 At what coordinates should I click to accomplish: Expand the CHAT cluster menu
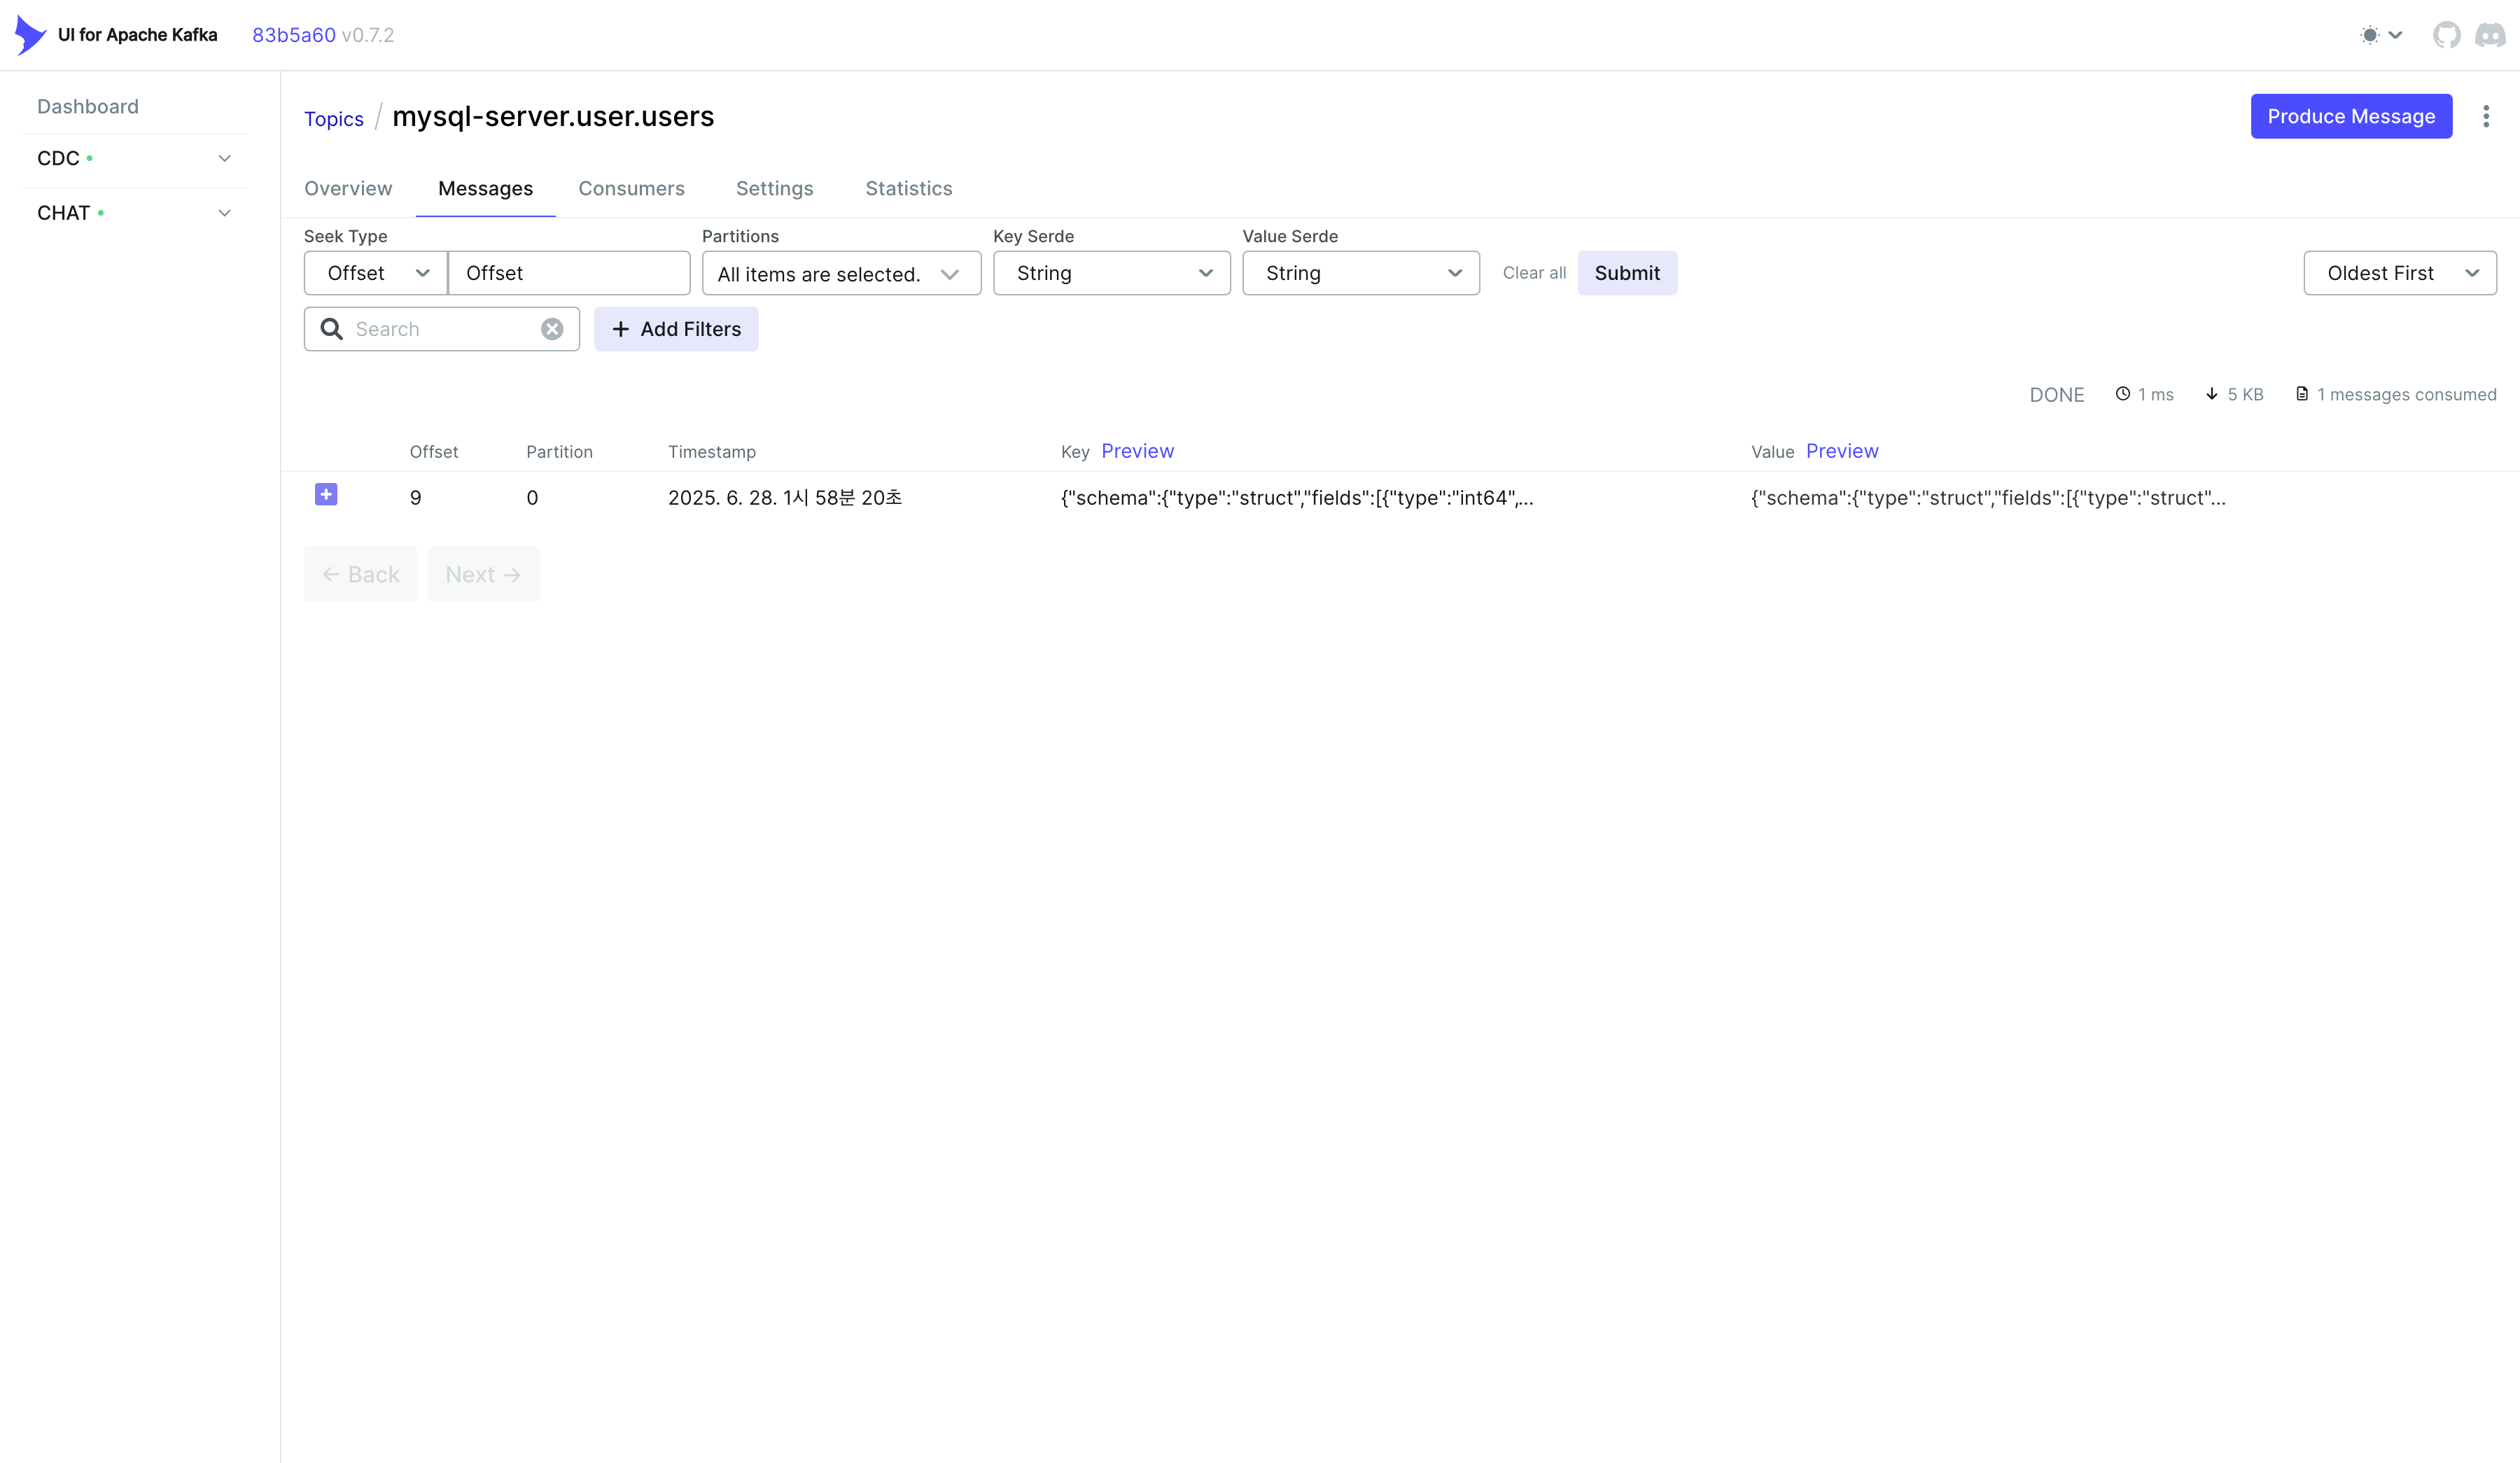(224, 213)
